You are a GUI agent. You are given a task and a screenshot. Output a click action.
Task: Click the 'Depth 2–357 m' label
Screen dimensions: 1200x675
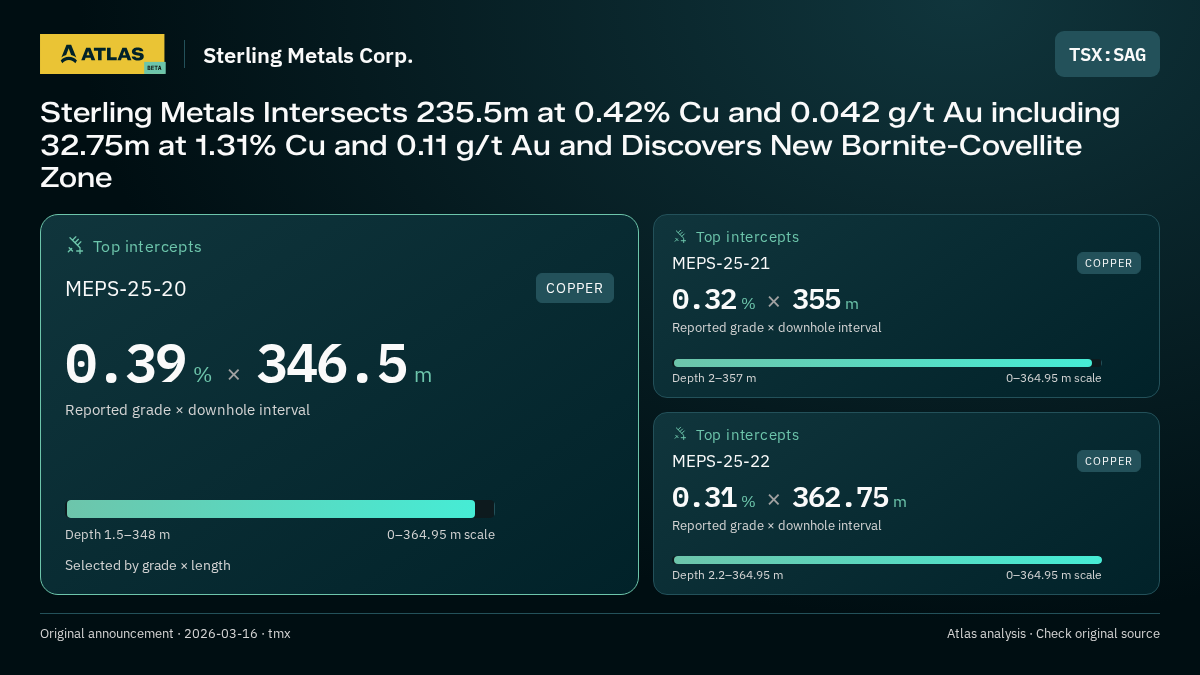click(x=714, y=378)
